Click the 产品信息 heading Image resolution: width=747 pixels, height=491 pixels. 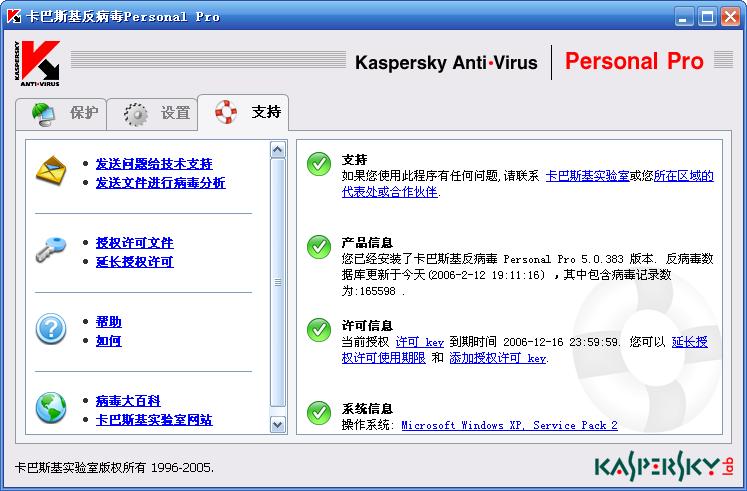367,243
